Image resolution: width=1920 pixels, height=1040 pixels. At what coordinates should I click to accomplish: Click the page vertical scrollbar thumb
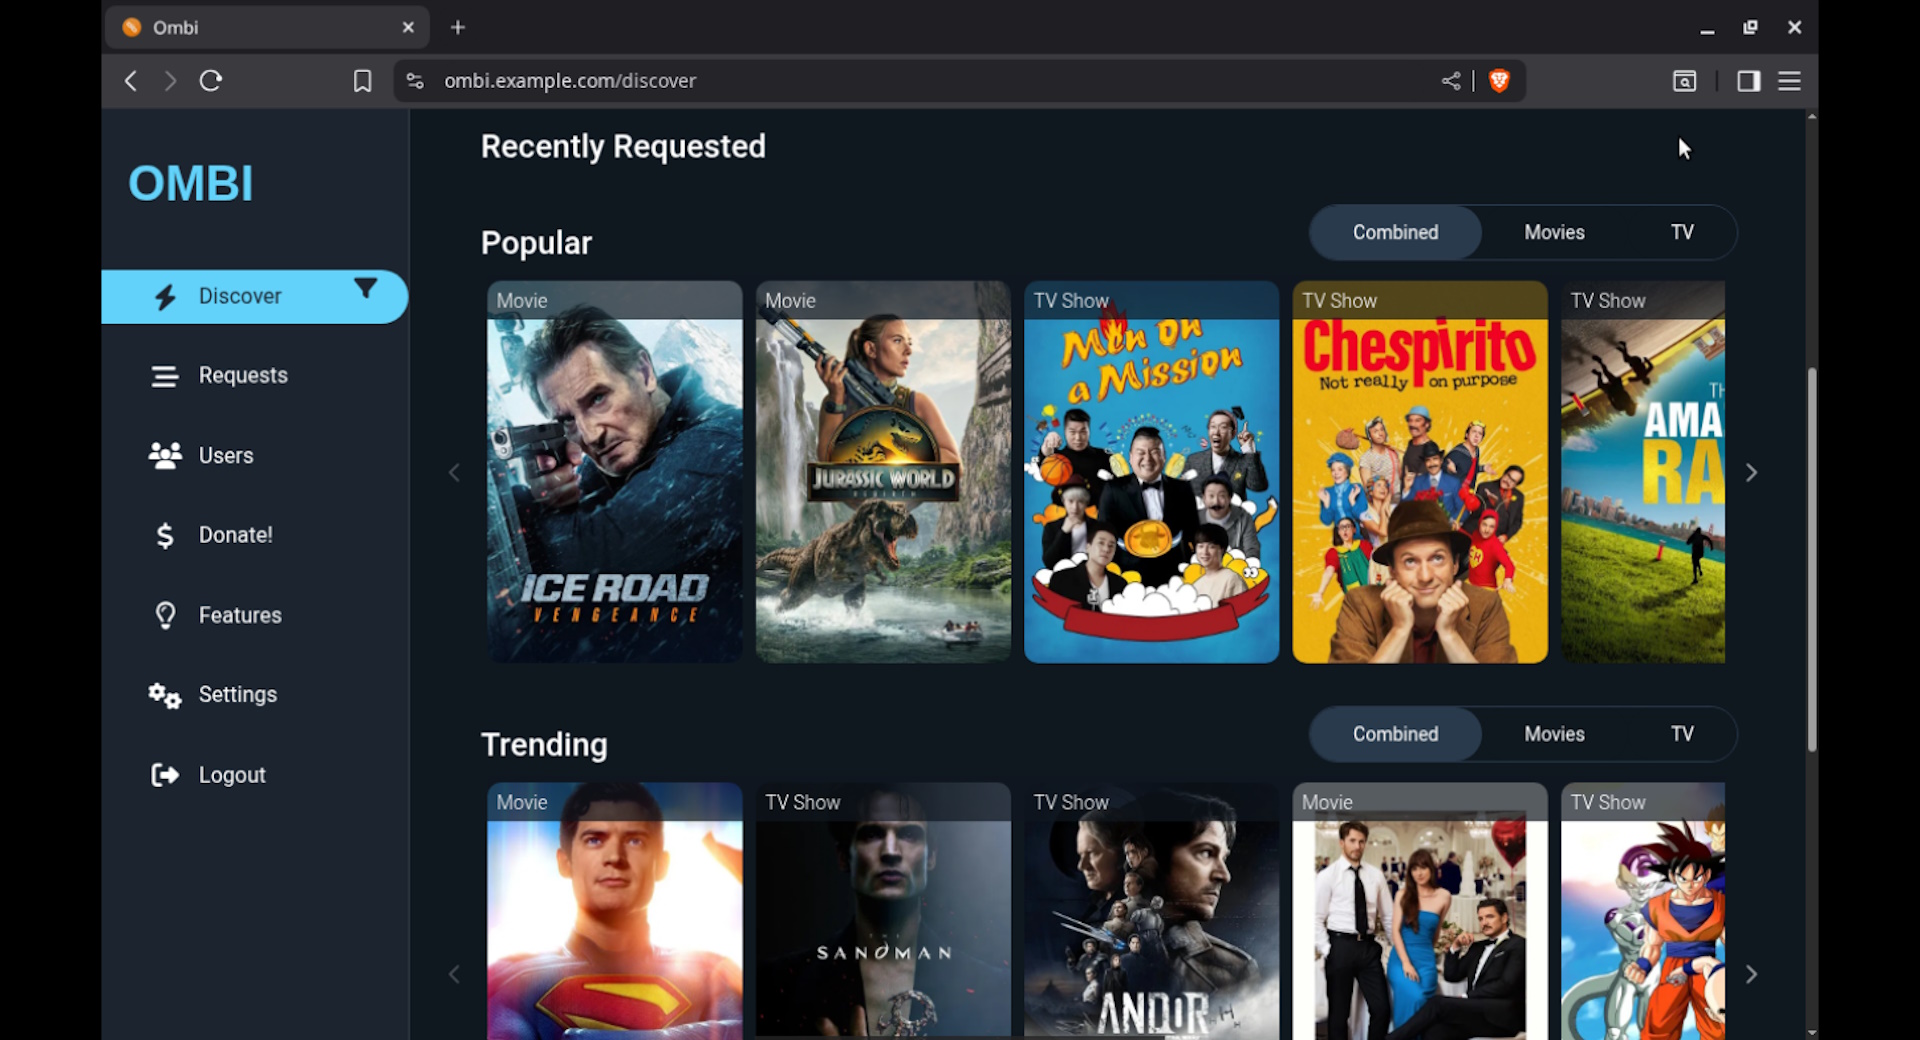(1811, 560)
